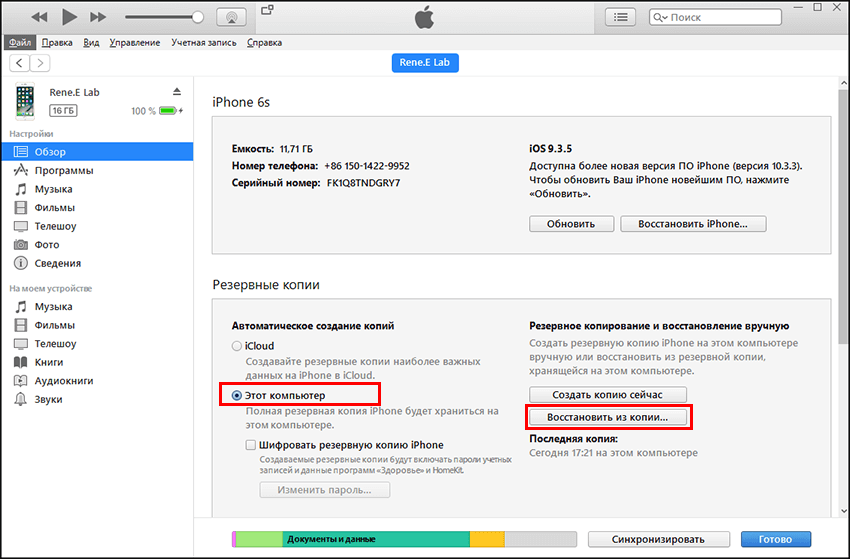Click the Синхронизировать button
Image resolution: width=850 pixels, height=559 pixels.
pyautogui.click(x=659, y=539)
